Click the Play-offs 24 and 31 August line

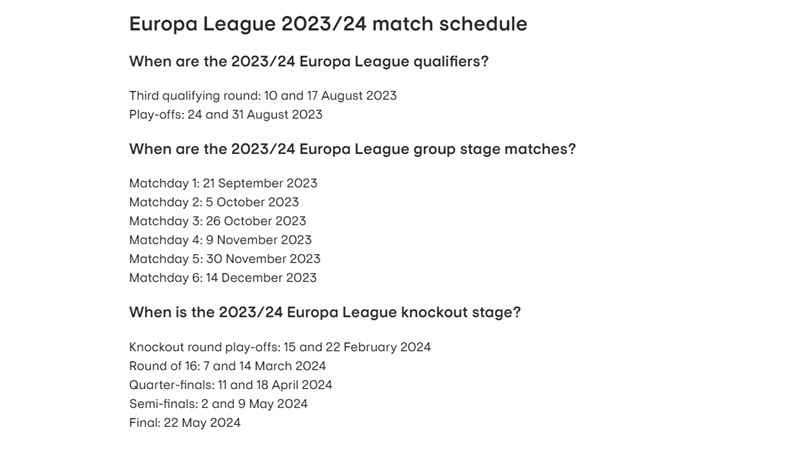coord(225,115)
